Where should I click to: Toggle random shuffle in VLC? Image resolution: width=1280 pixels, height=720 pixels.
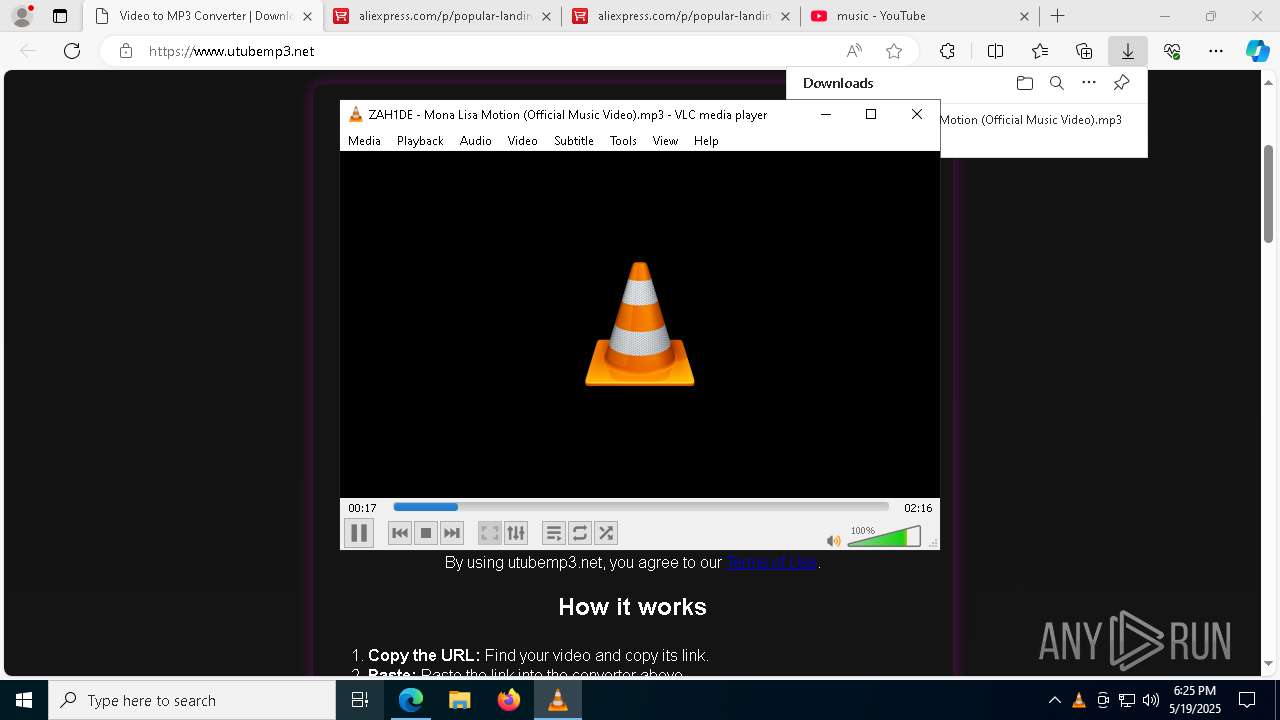[606, 533]
